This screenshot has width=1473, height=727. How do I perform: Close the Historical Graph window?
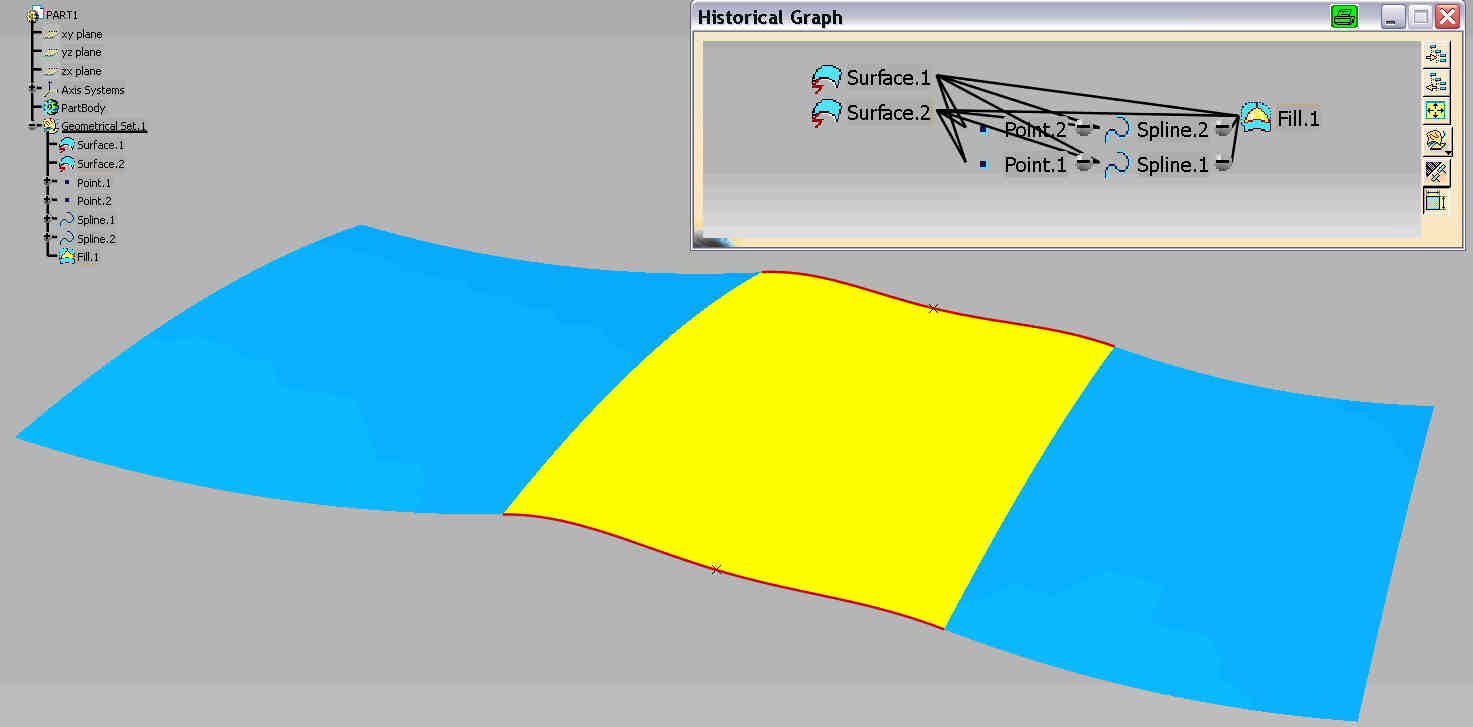tap(1447, 17)
